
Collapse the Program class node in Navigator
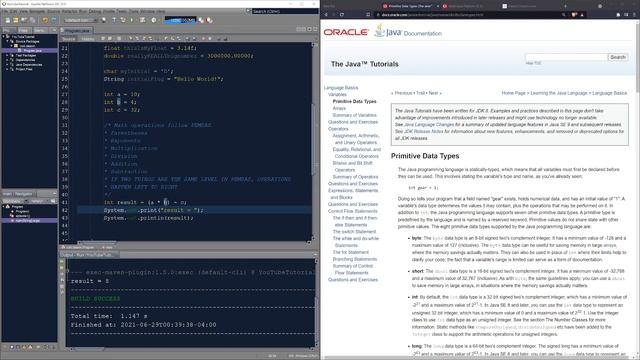4,207
